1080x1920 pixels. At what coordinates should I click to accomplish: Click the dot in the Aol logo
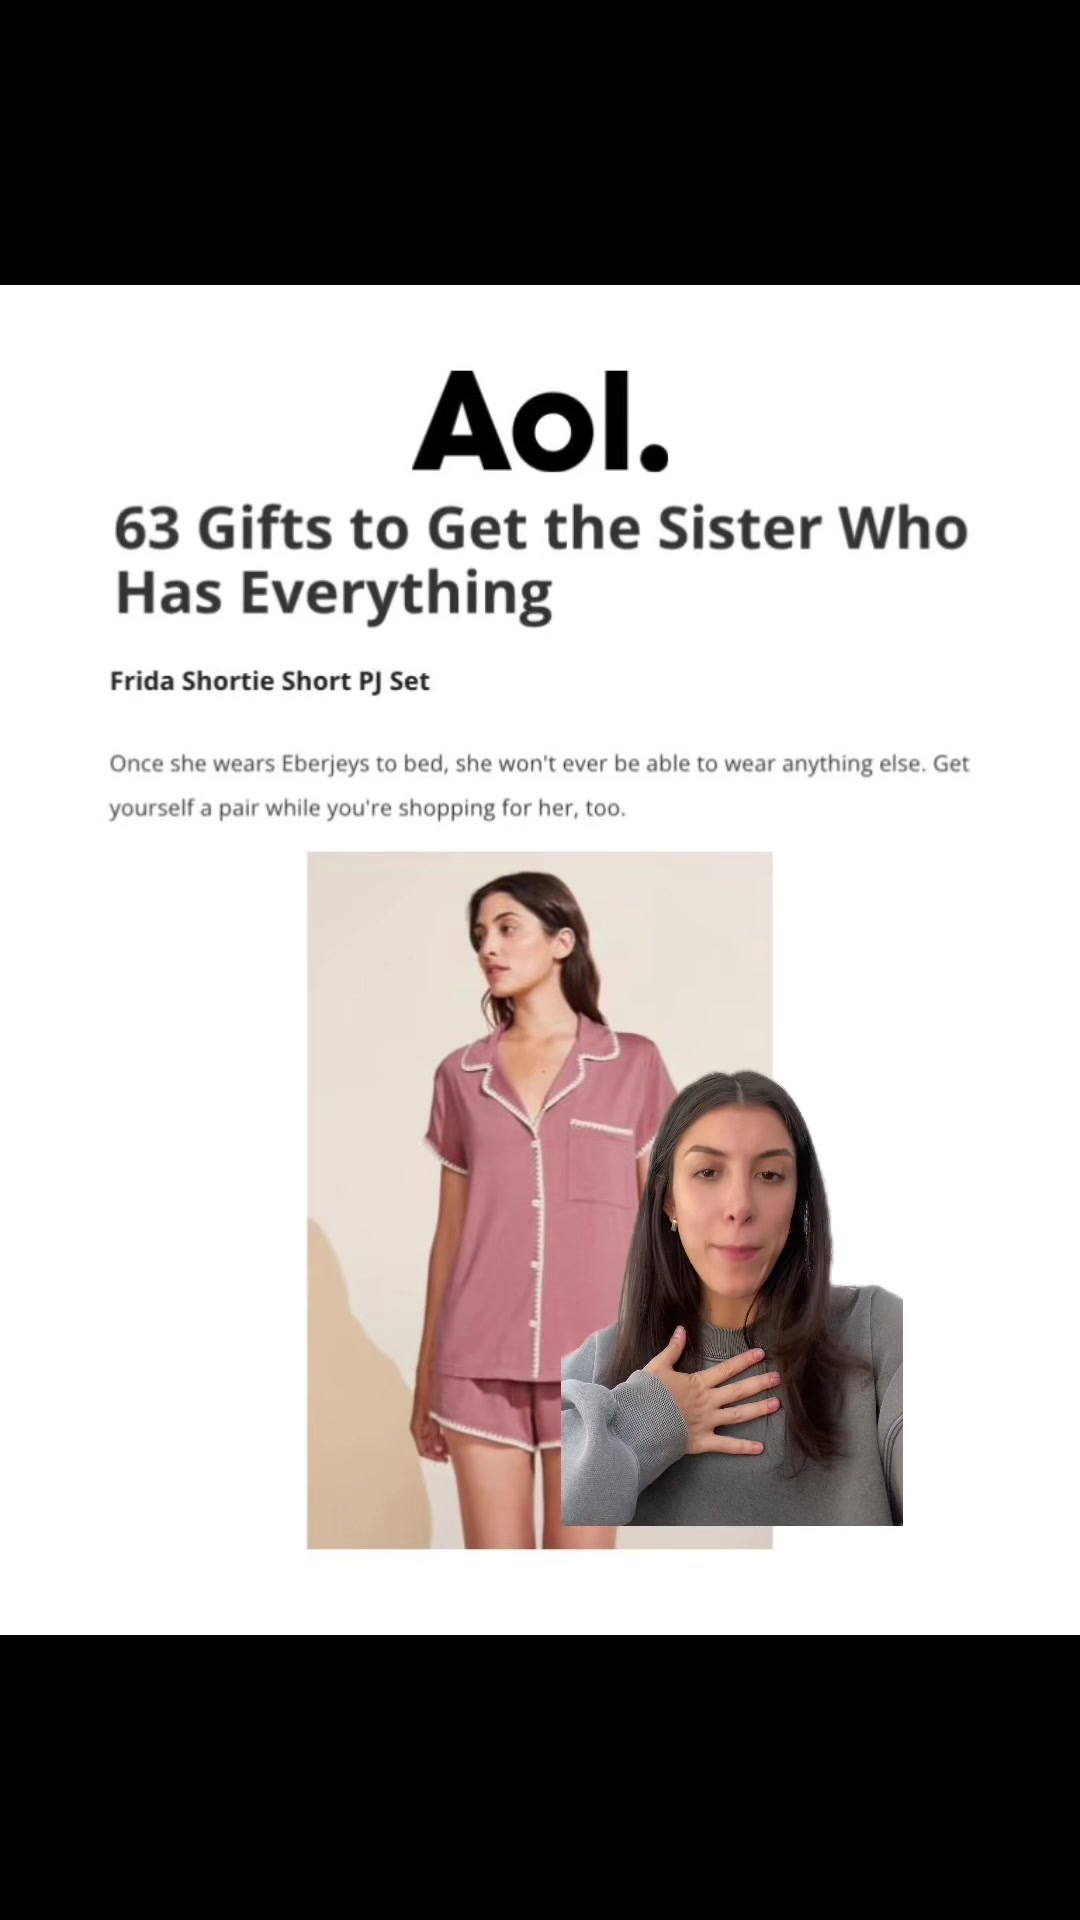[654, 457]
